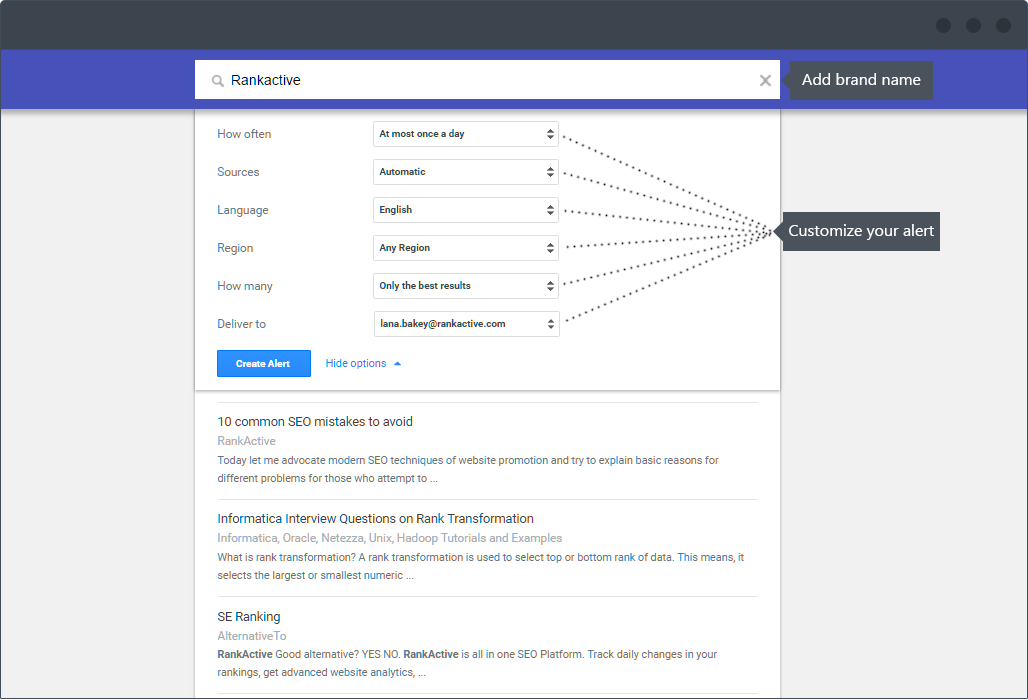Click the Sources label
This screenshot has height=700, width=1028.
click(x=238, y=172)
